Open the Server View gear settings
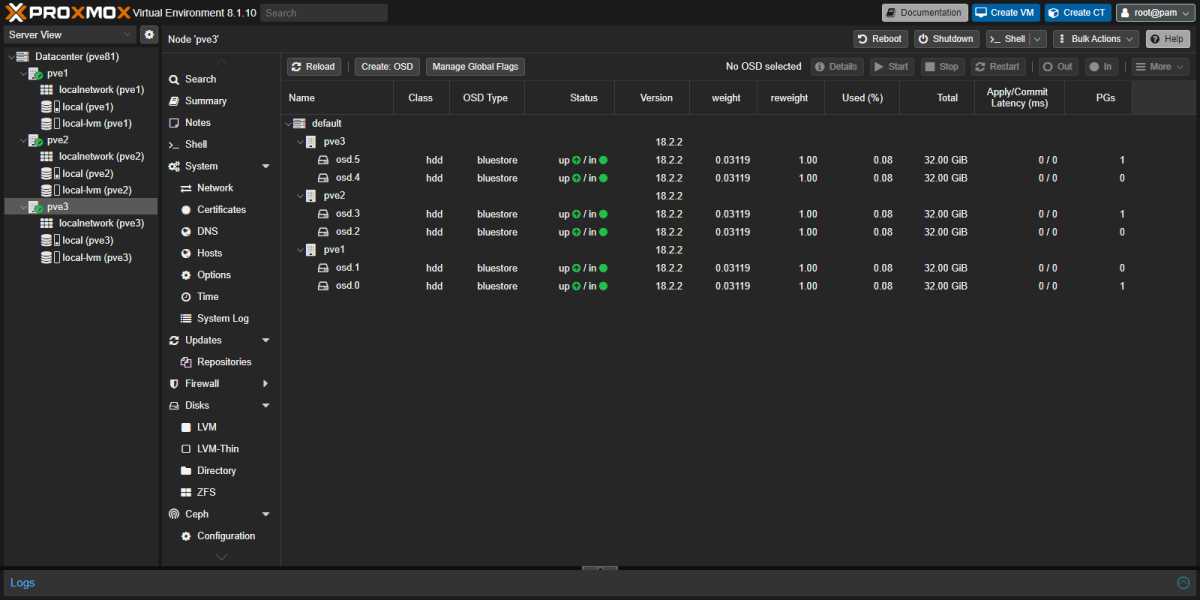 click(149, 35)
